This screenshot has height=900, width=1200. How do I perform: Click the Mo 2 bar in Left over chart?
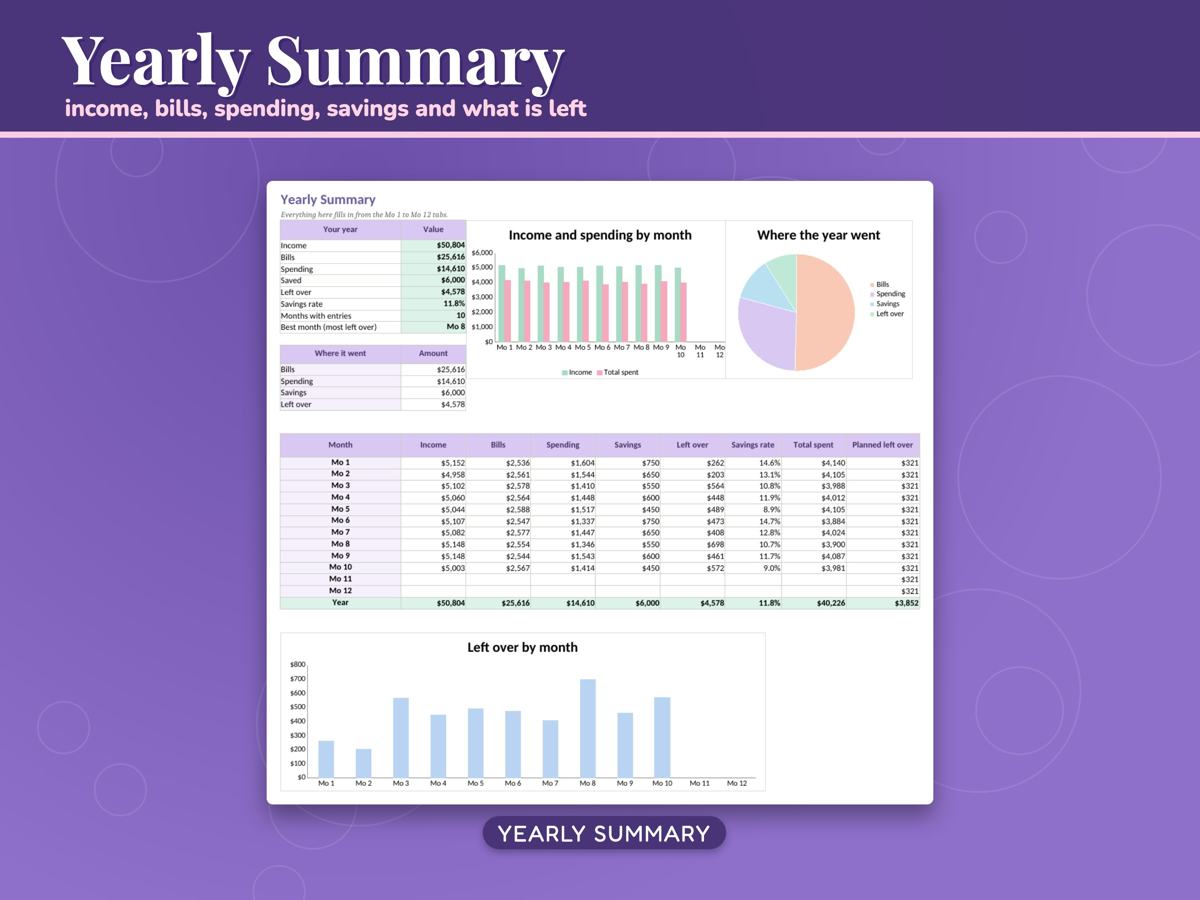[363, 763]
